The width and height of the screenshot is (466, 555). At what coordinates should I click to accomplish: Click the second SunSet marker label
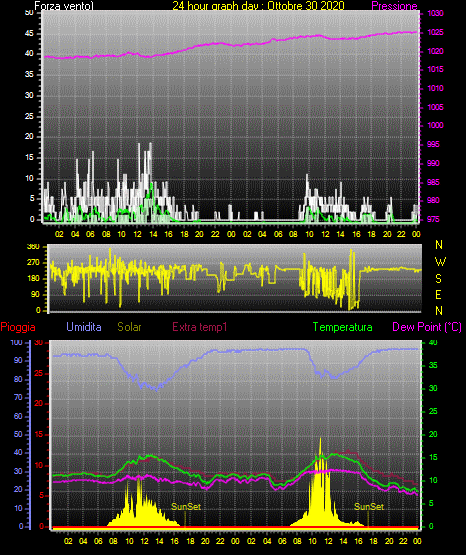coord(369,507)
